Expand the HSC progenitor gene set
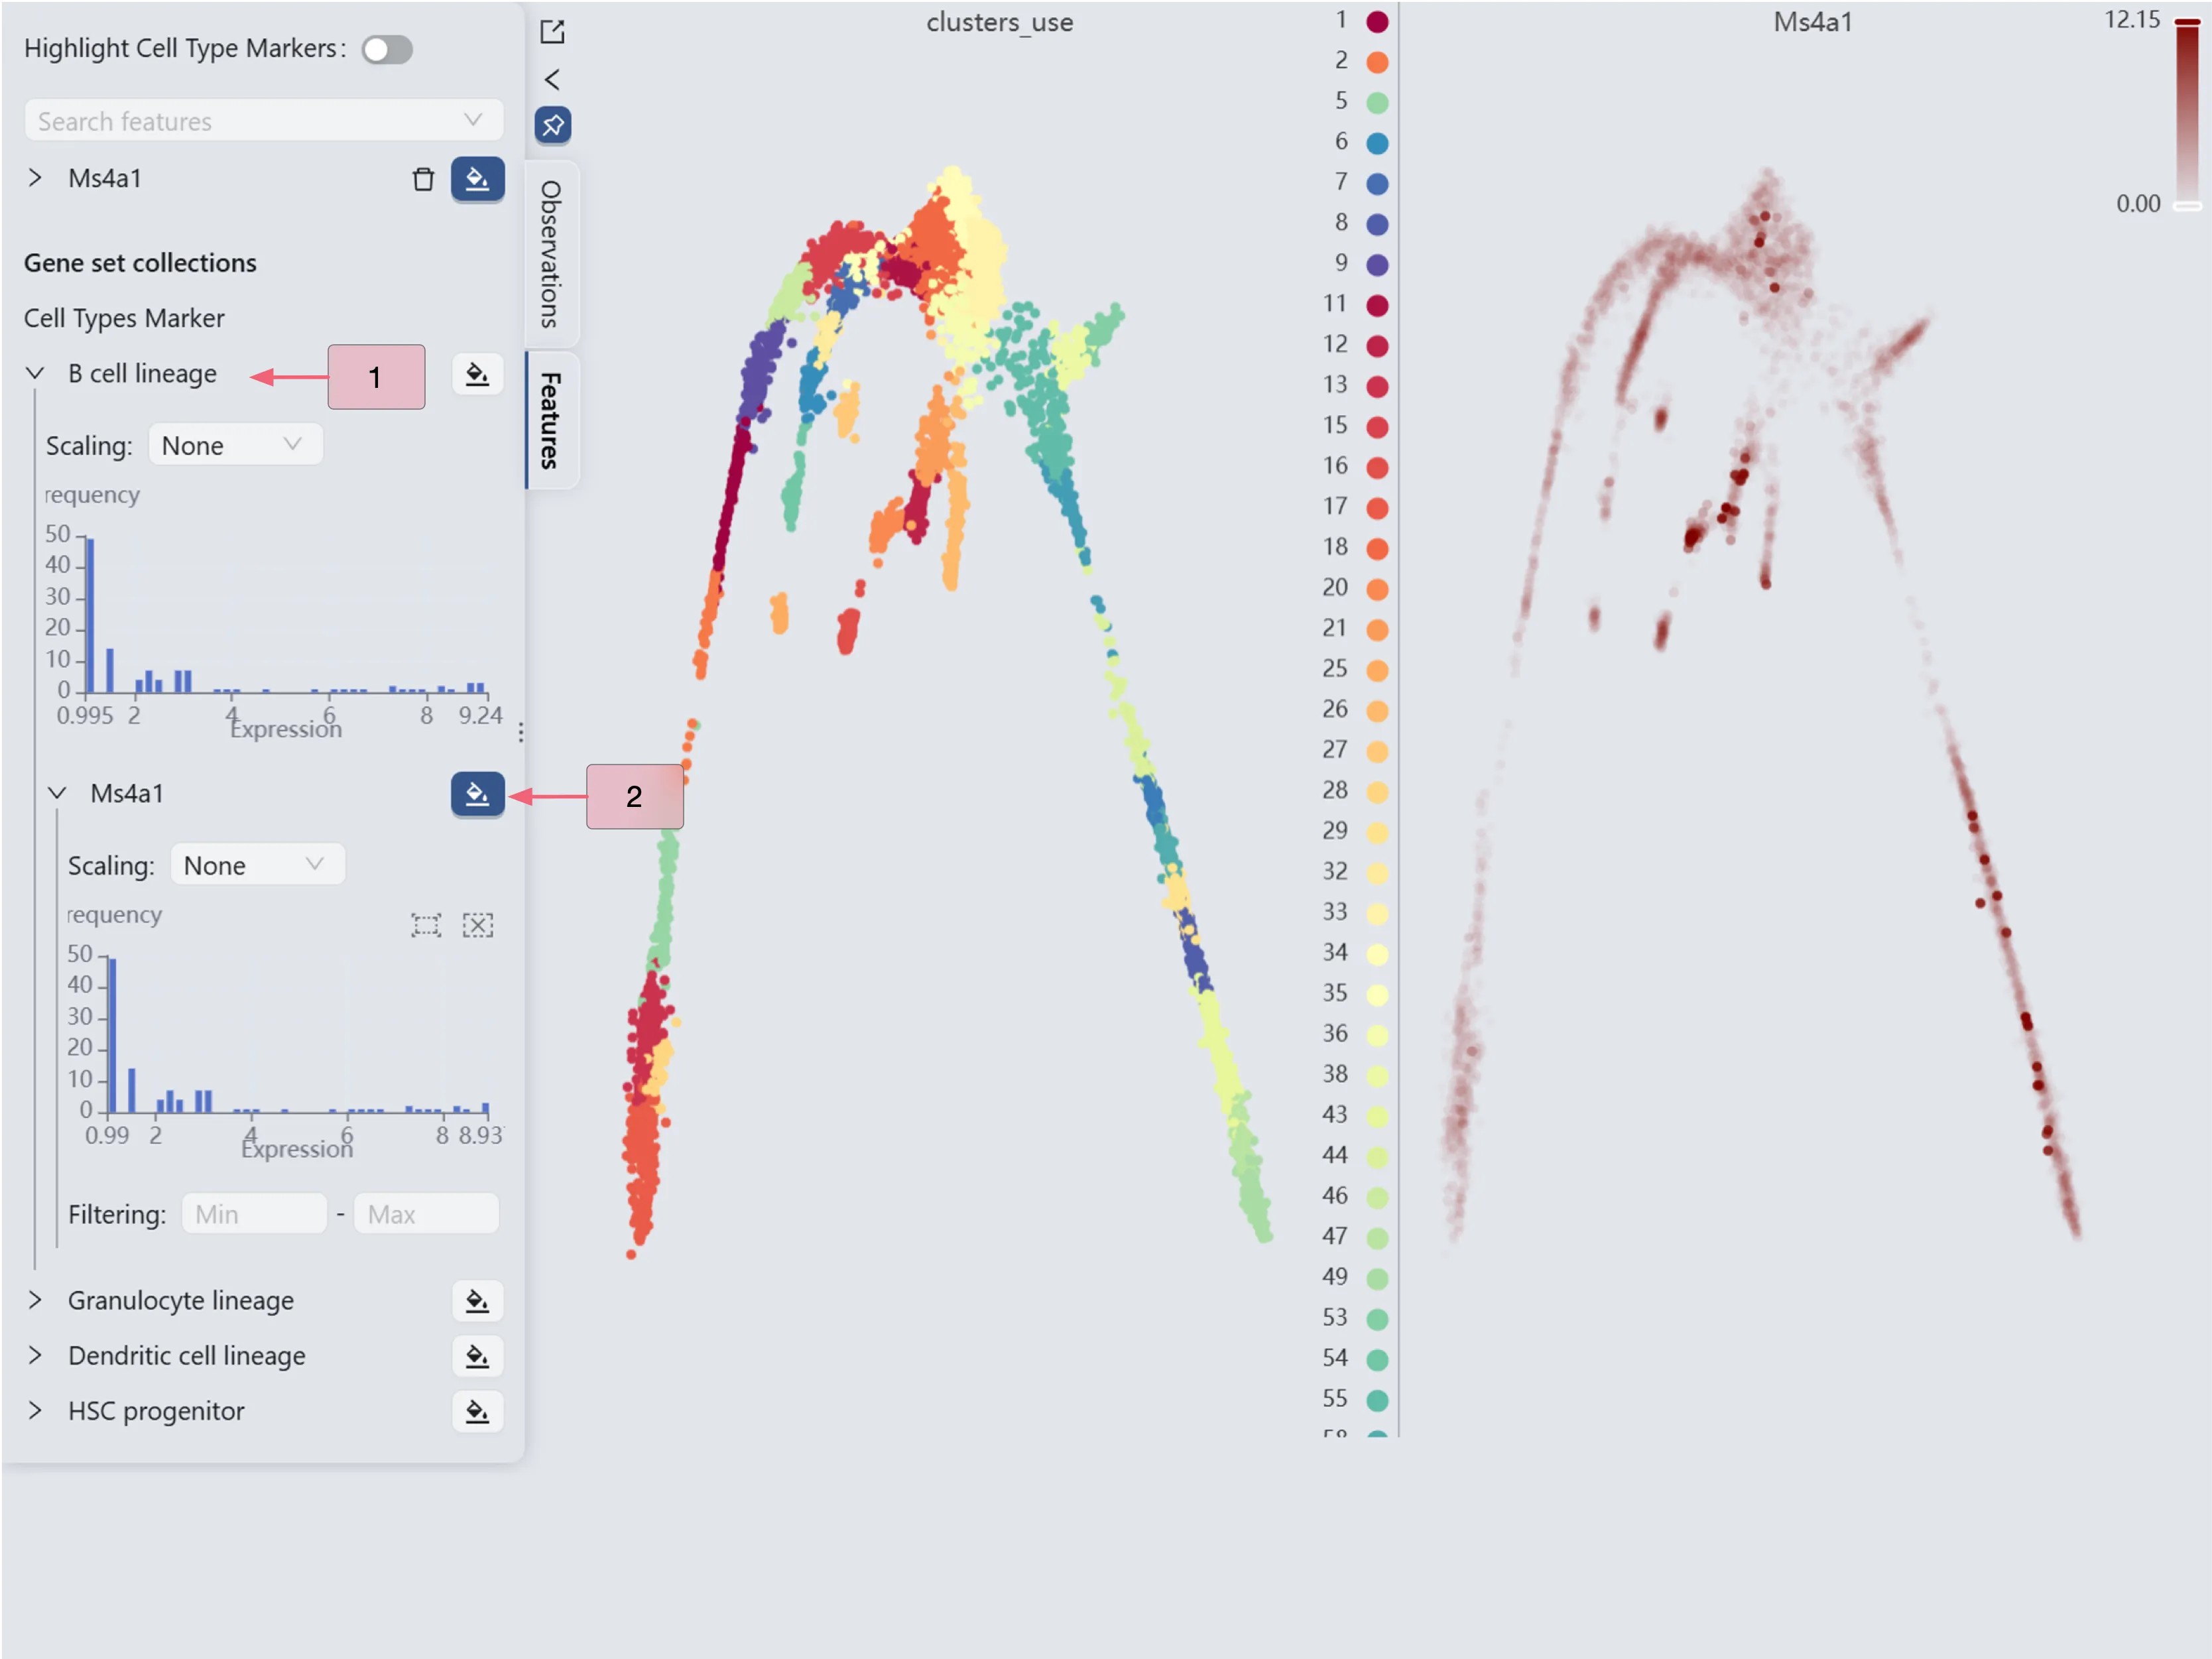This screenshot has height=1659, width=2212. click(35, 1411)
